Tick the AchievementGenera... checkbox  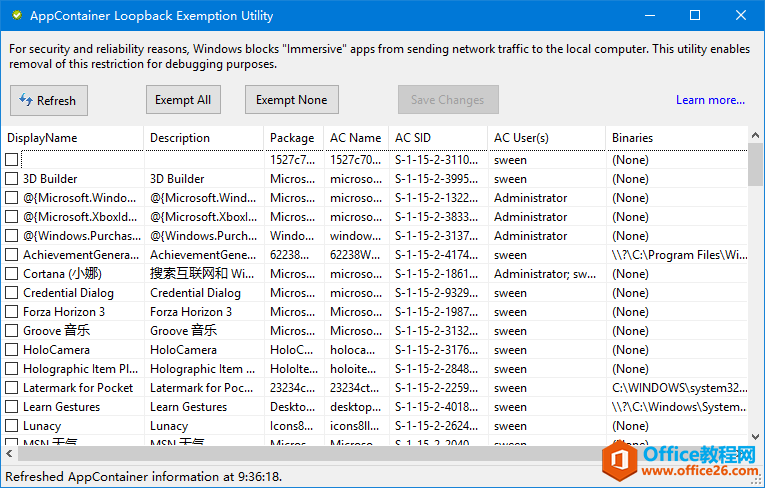[x=12, y=255]
